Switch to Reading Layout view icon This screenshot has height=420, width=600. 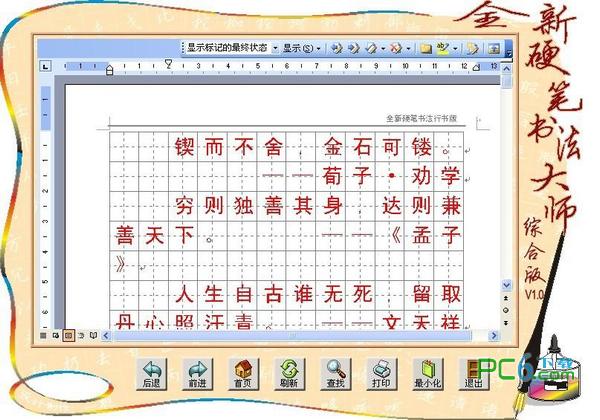tap(93, 335)
